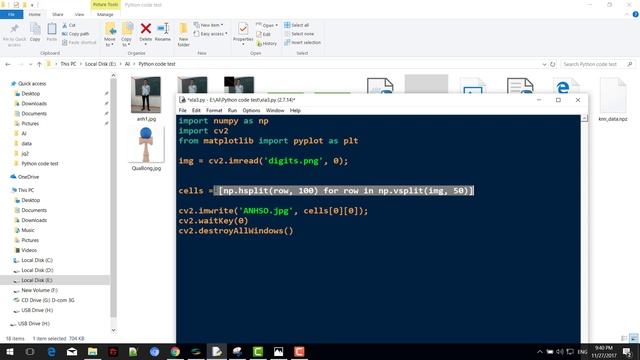Select Local Disk (C:) in tree
The height and width of the screenshot is (360, 640).
37,260
